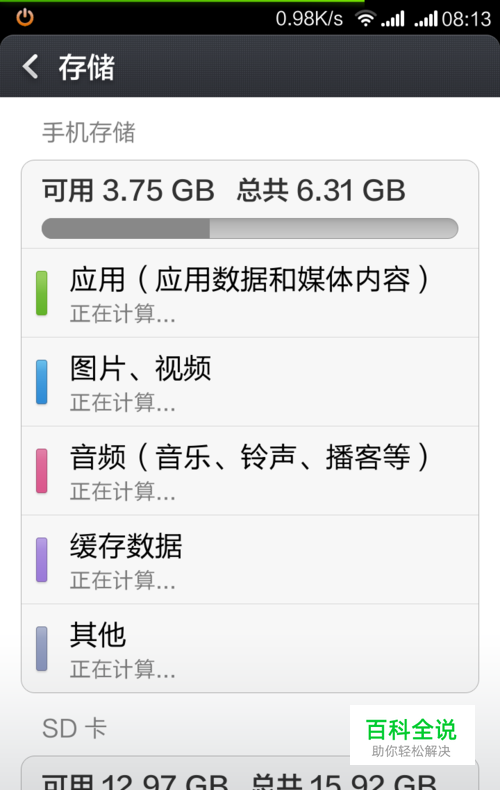The width and height of the screenshot is (500, 790).
Task: Tap the first cellular signal bars icon
Action: click(x=393, y=19)
